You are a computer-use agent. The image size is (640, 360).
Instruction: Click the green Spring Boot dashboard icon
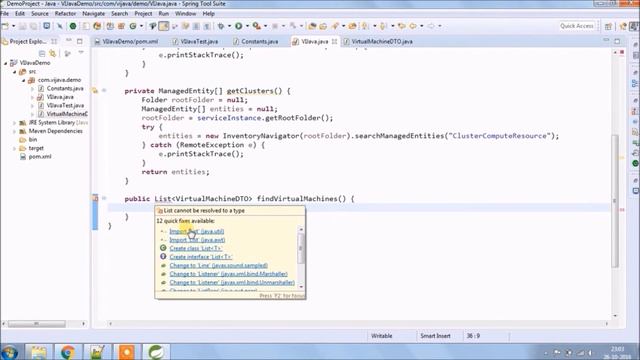(x=73, y=26)
